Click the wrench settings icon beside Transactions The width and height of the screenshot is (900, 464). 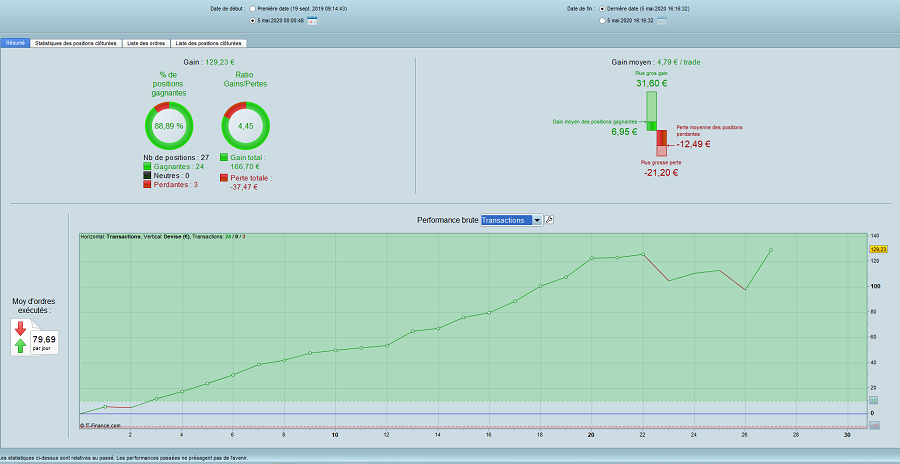click(x=549, y=220)
